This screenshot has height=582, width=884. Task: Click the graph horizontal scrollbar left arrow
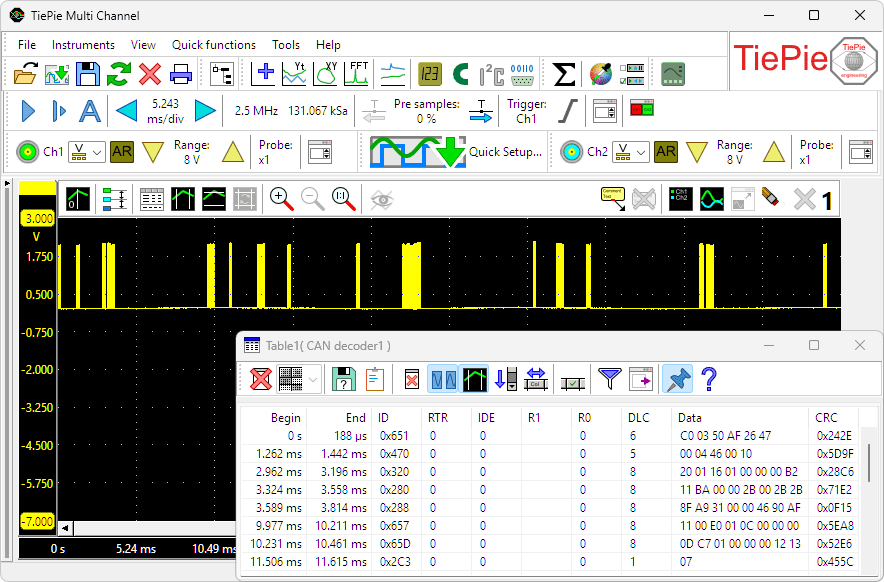(65, 528)
